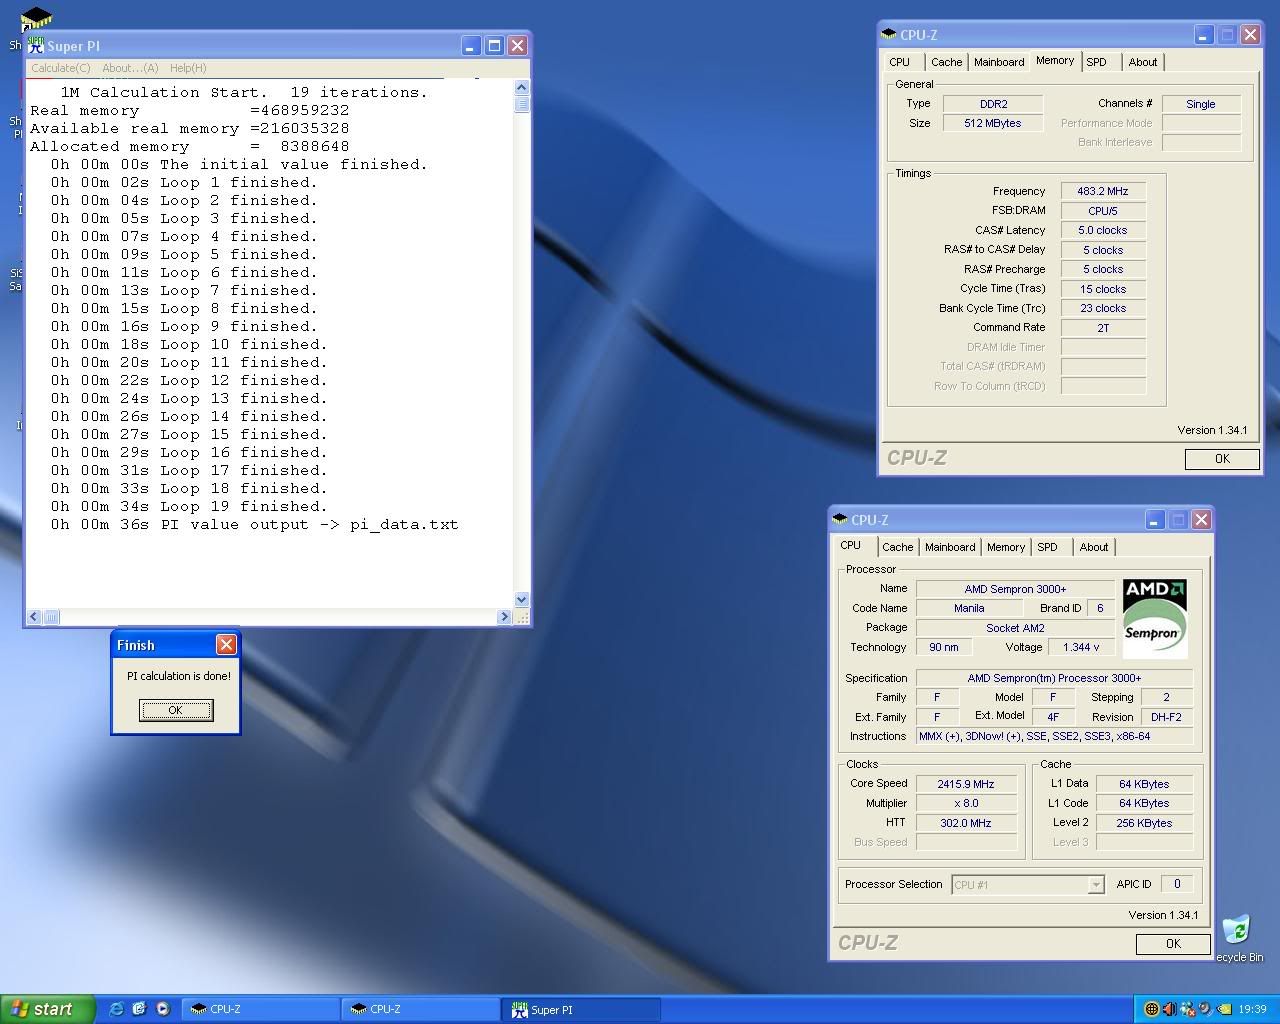The image size is (1280, 1024).
Task: Select the Mainboard tab in the Sempron CPU-Z window
Action: click(950, 547)
